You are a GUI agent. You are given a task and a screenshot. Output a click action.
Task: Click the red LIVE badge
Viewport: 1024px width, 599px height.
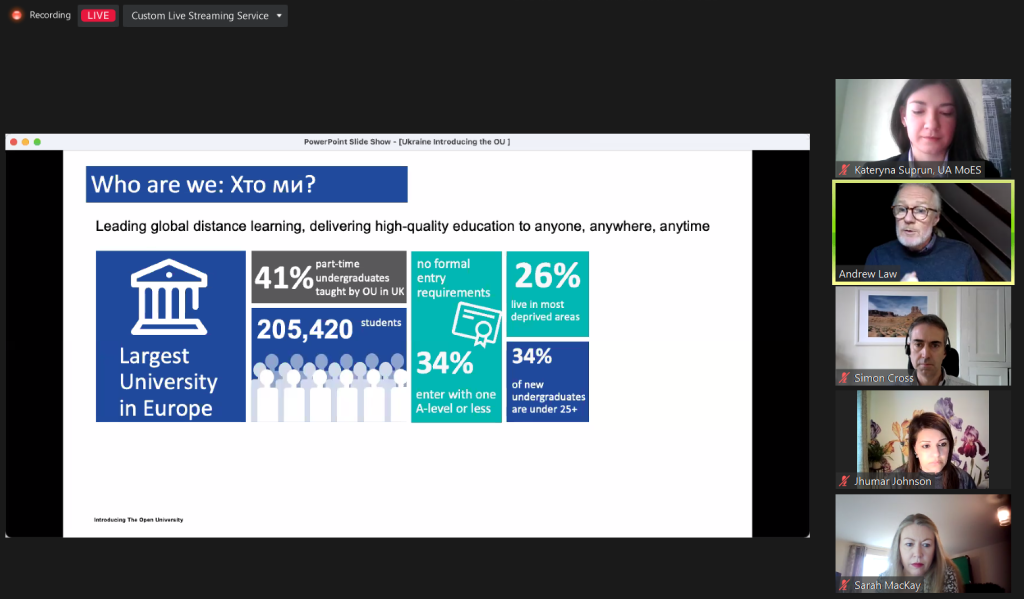(98, 16)
